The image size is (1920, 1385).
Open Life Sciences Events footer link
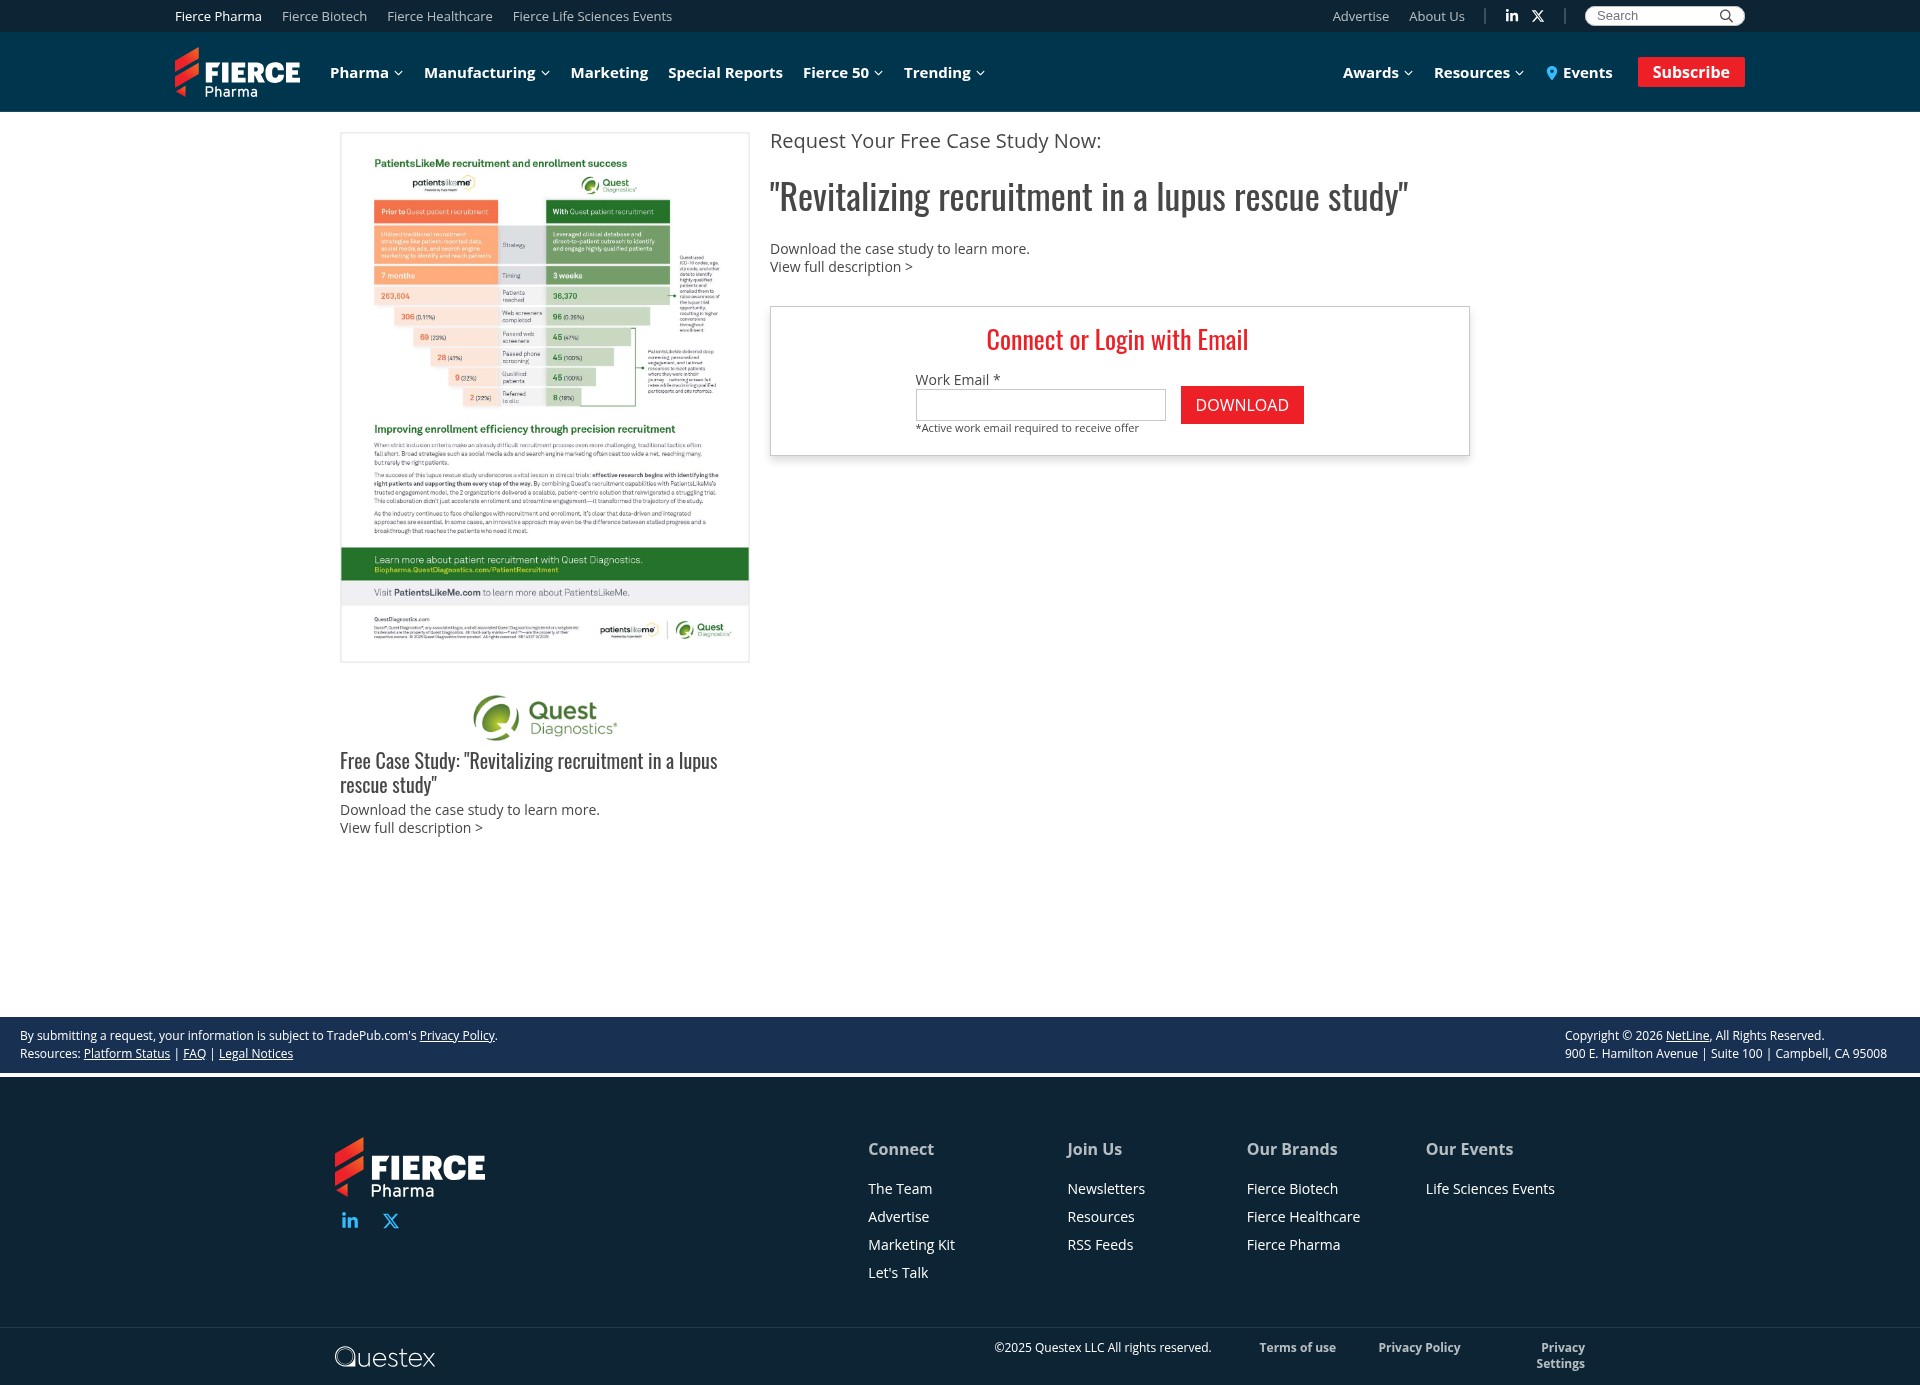(1490, 1189)
